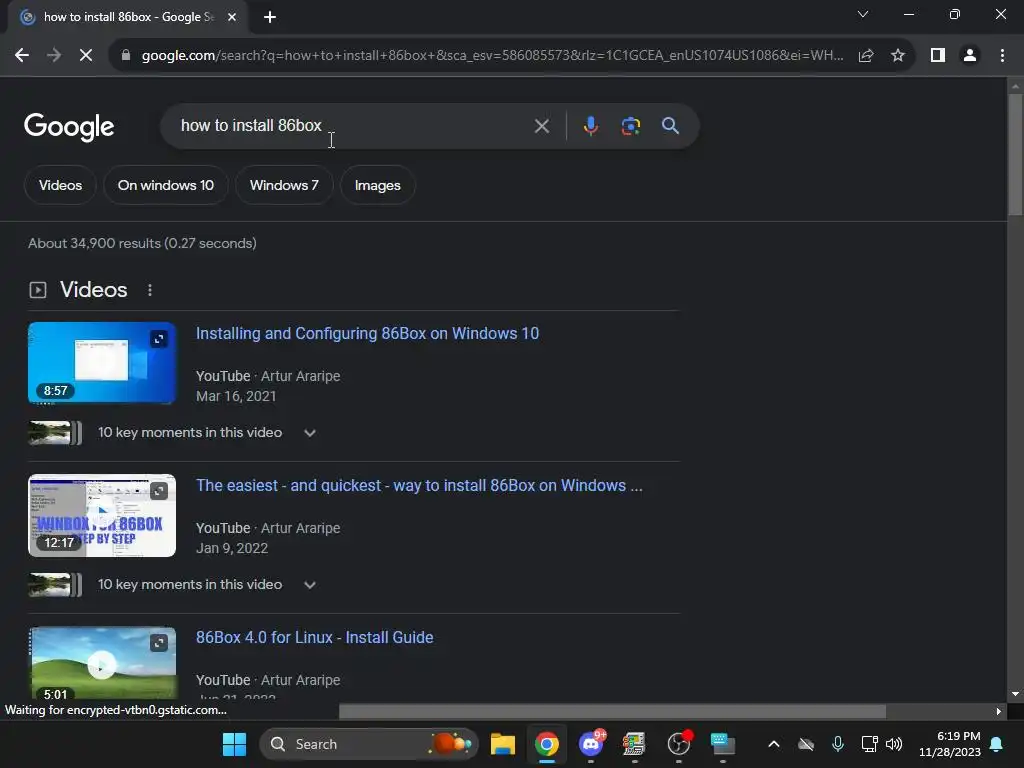Go back to previous page
Viewport: 1024px width, 768px height.
22,56
